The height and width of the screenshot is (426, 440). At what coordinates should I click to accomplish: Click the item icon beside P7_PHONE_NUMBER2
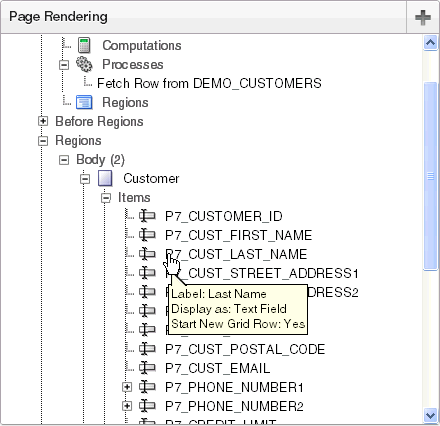(x=147, y=406)
